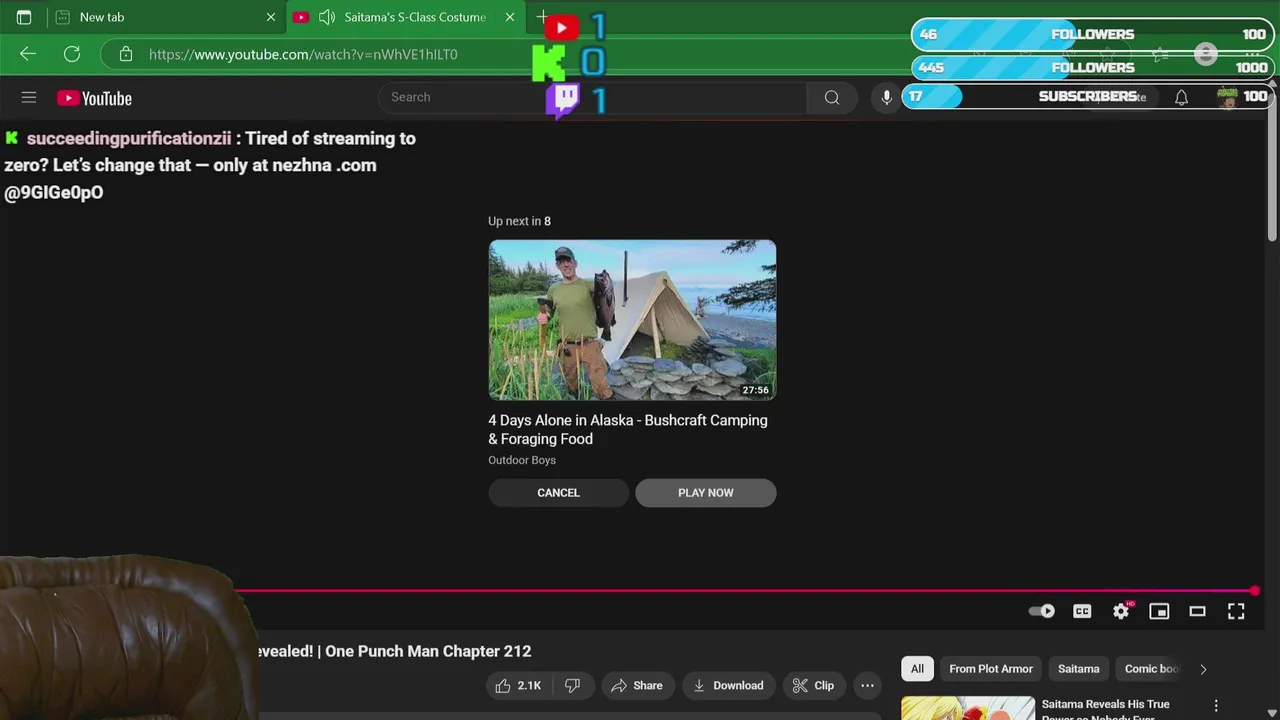Select the Saitama filter chip
The height and width of the screenshot is (720, 1280).
pyautogui.click(x=1079, y=669)
